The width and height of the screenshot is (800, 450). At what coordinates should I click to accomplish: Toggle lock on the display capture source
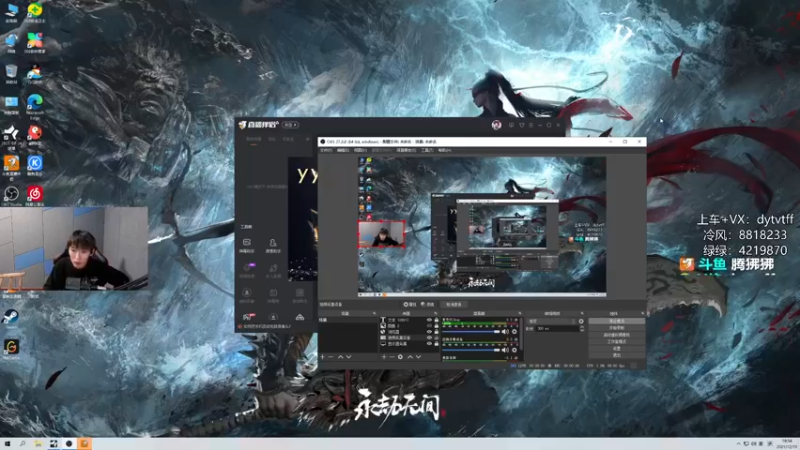[x=437, y=343]
